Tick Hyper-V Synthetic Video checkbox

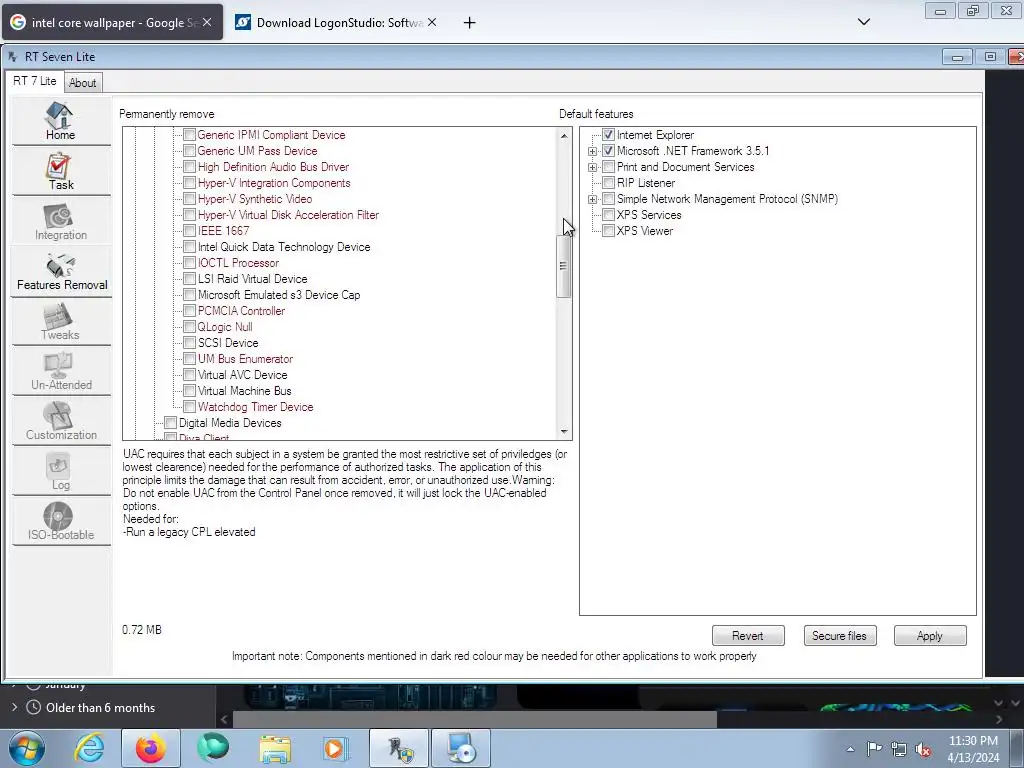(x=189, y=199)
